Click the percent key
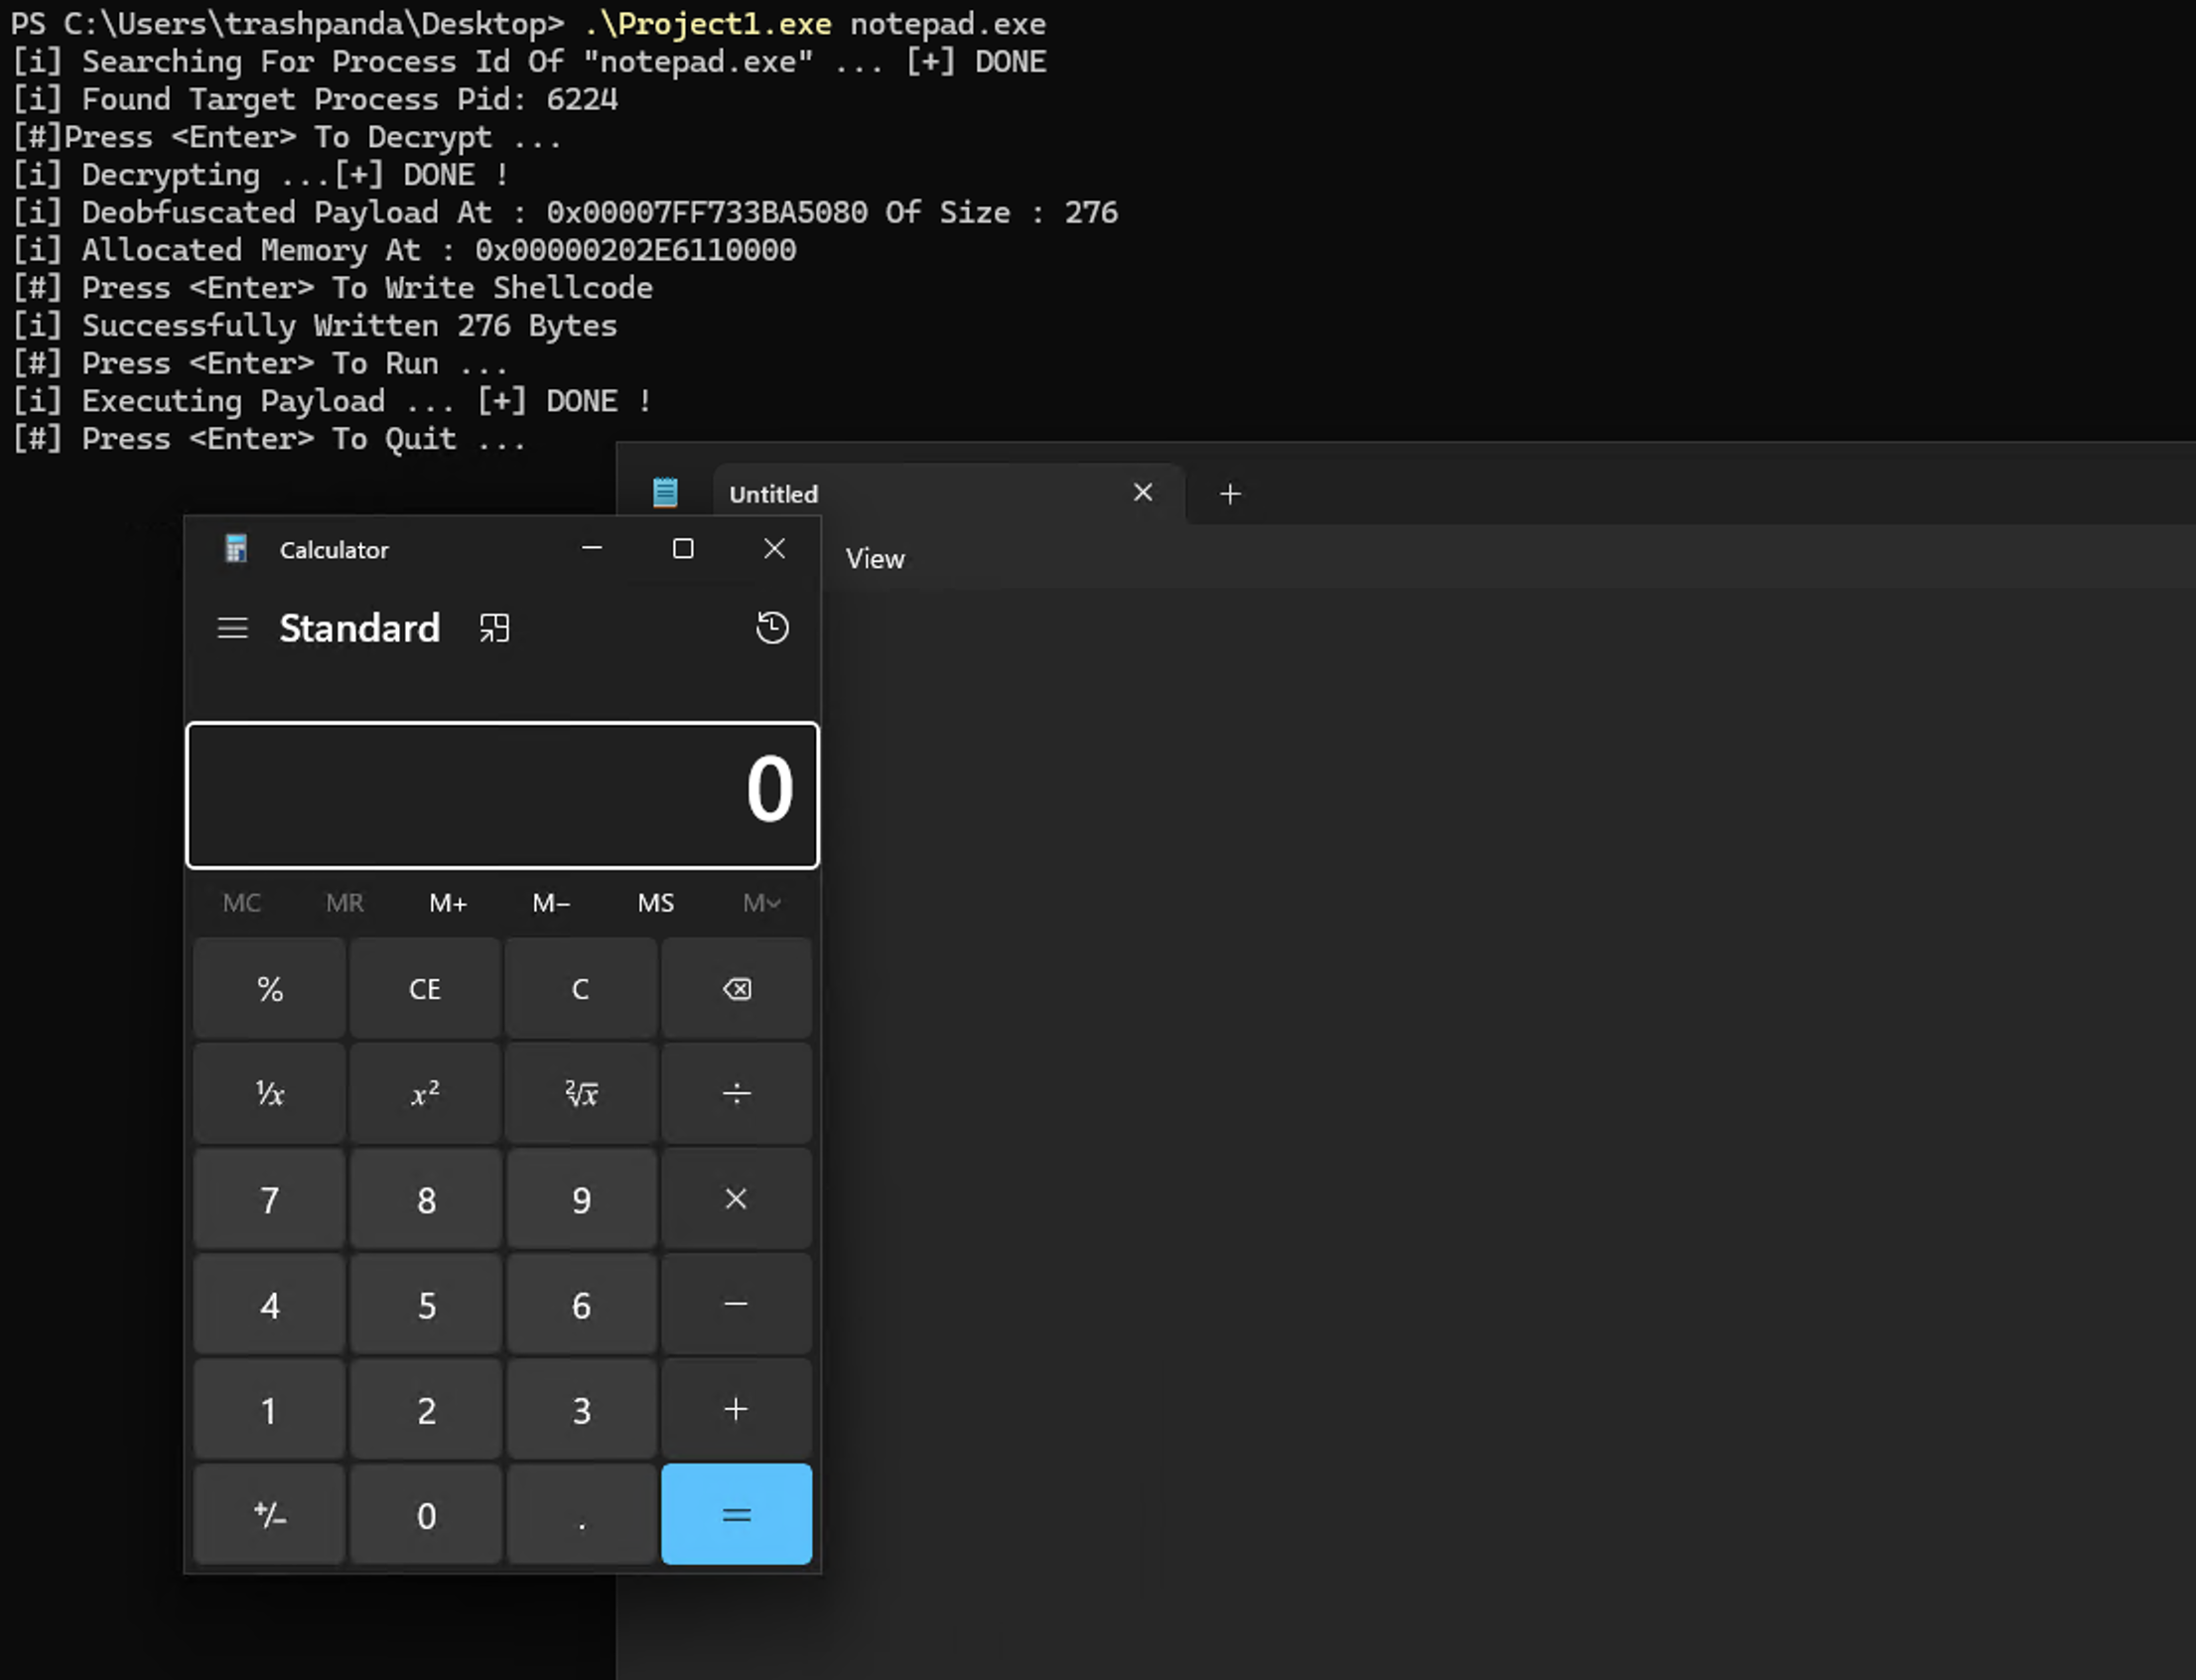Viewport: 2196px width, 1680px height. (270, 989)
